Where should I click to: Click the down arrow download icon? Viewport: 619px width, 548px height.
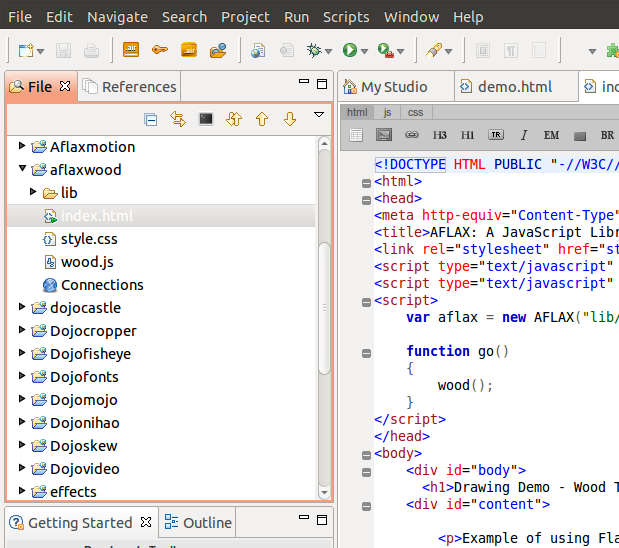[290, 119]
